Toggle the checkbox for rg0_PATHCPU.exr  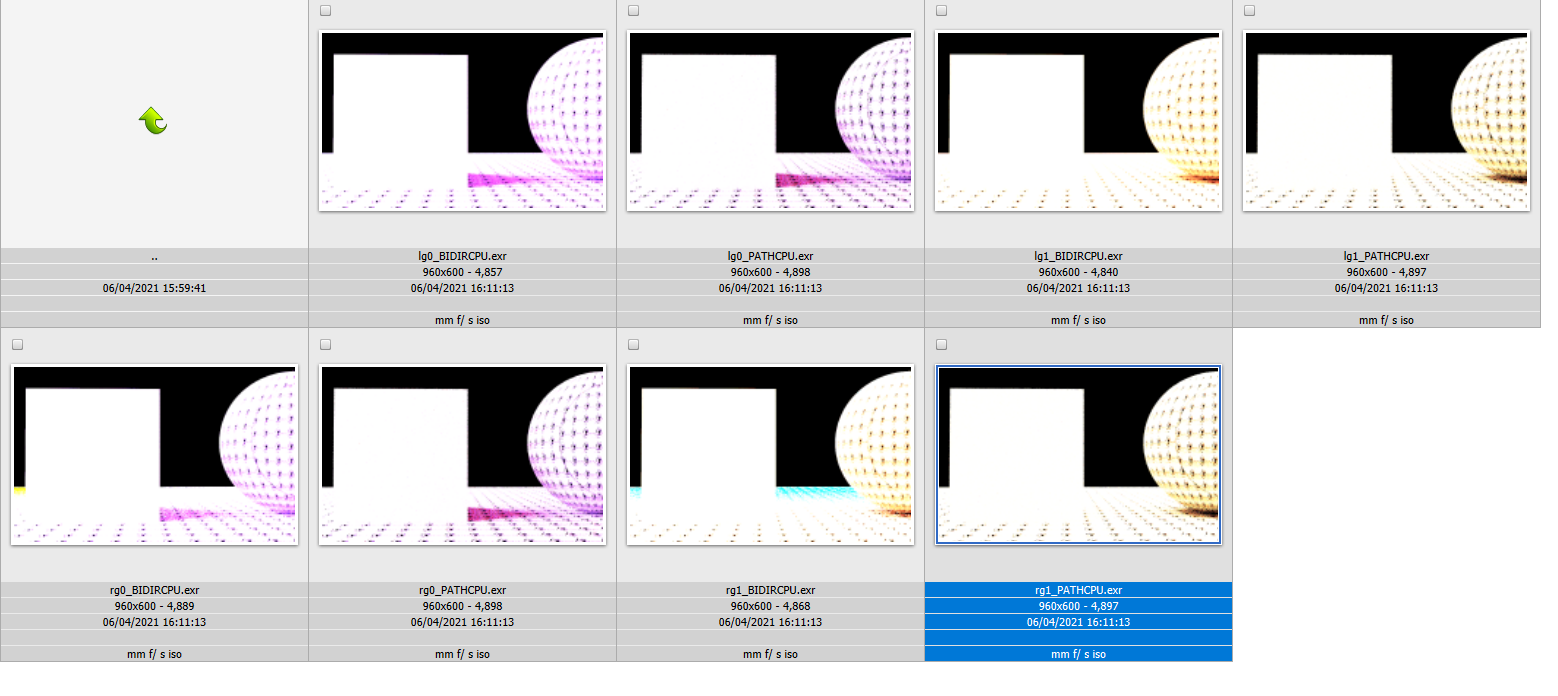coord(325,345)
